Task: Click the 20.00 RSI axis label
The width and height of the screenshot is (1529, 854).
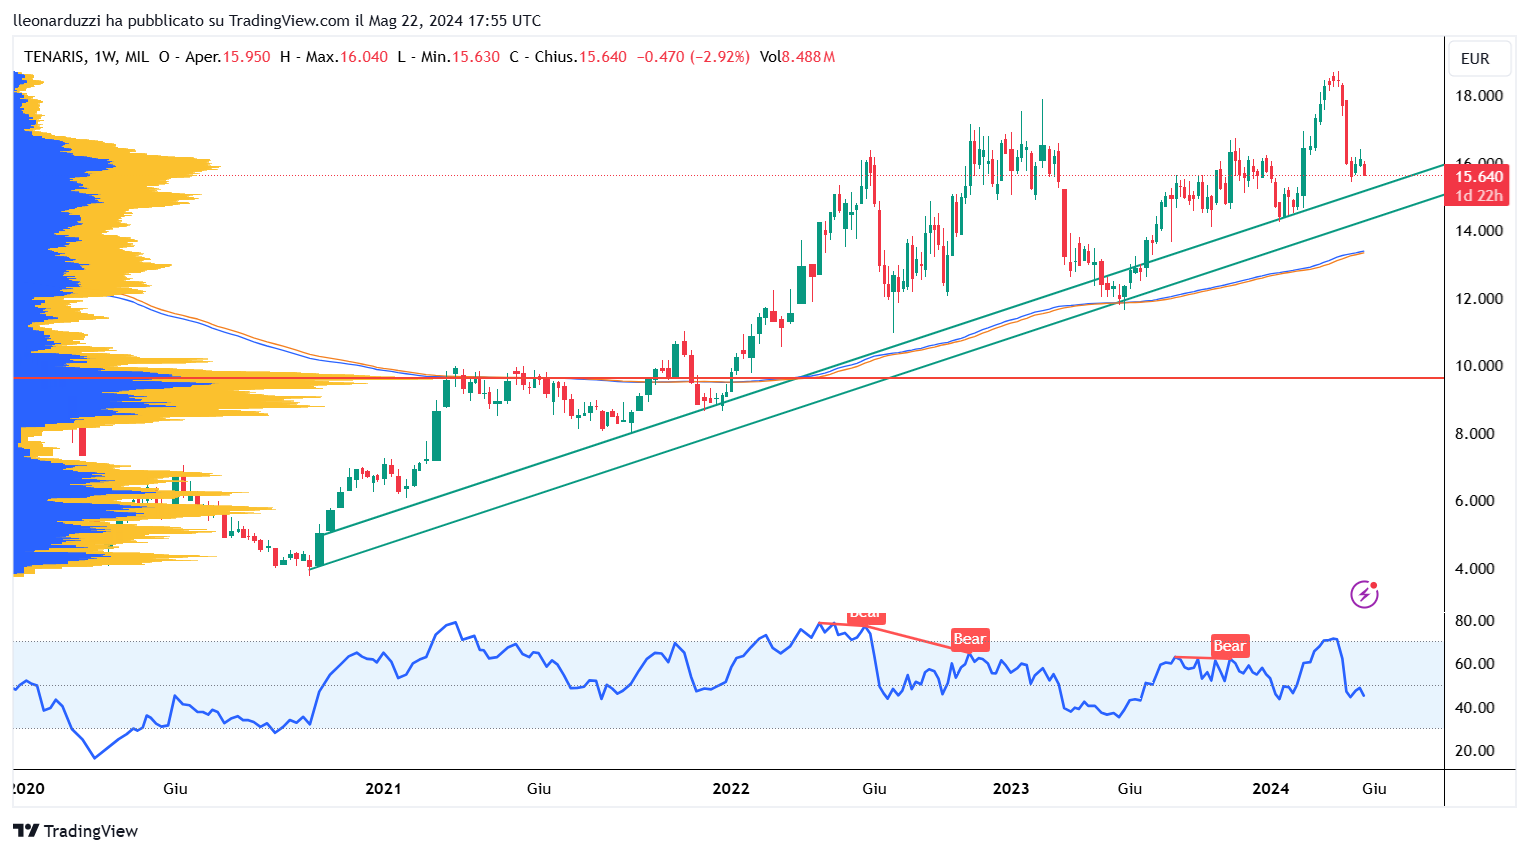Action: 1475,751
